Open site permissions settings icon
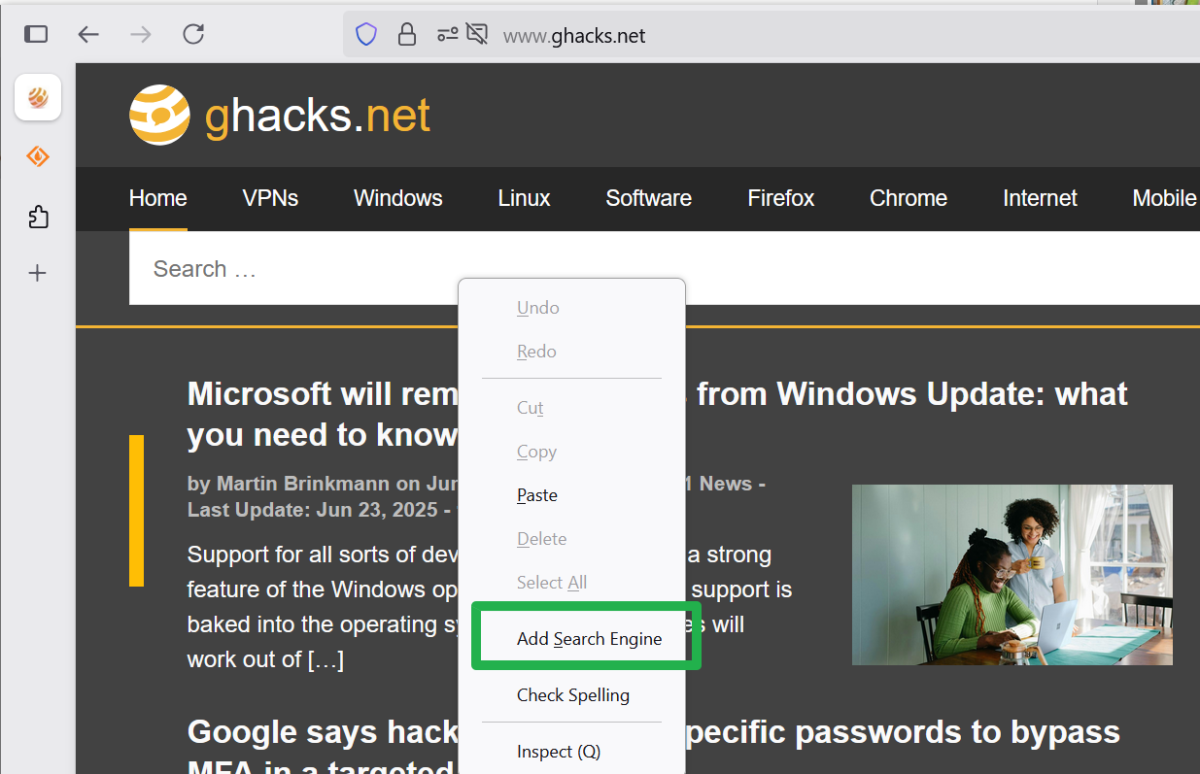 447,35
